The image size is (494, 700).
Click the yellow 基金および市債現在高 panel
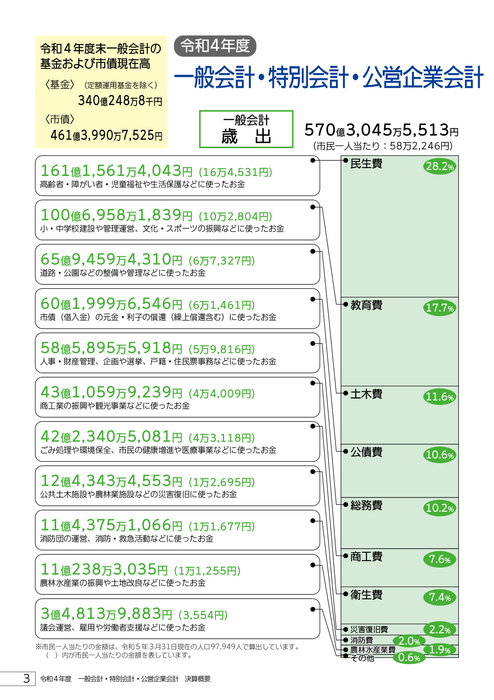click(101, 92)
